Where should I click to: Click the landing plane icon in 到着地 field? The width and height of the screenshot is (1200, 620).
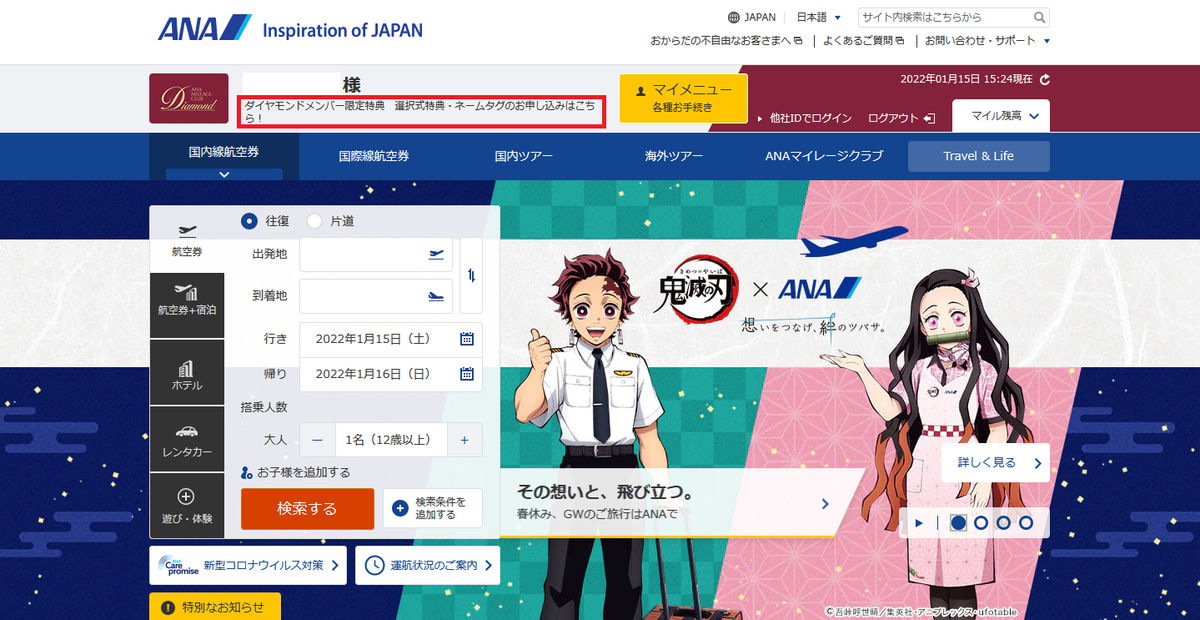tap(435, 295)
